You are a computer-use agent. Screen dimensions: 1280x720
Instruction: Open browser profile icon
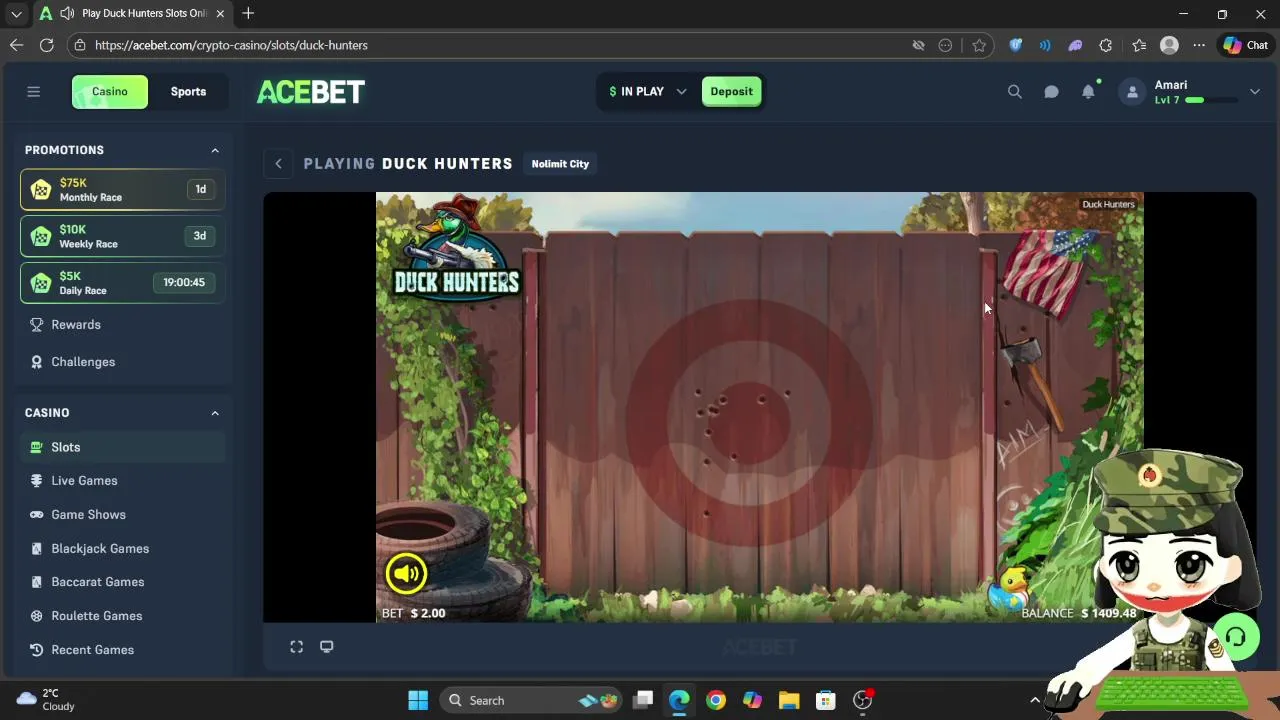pyautogui.click(x=1169, y=45)
